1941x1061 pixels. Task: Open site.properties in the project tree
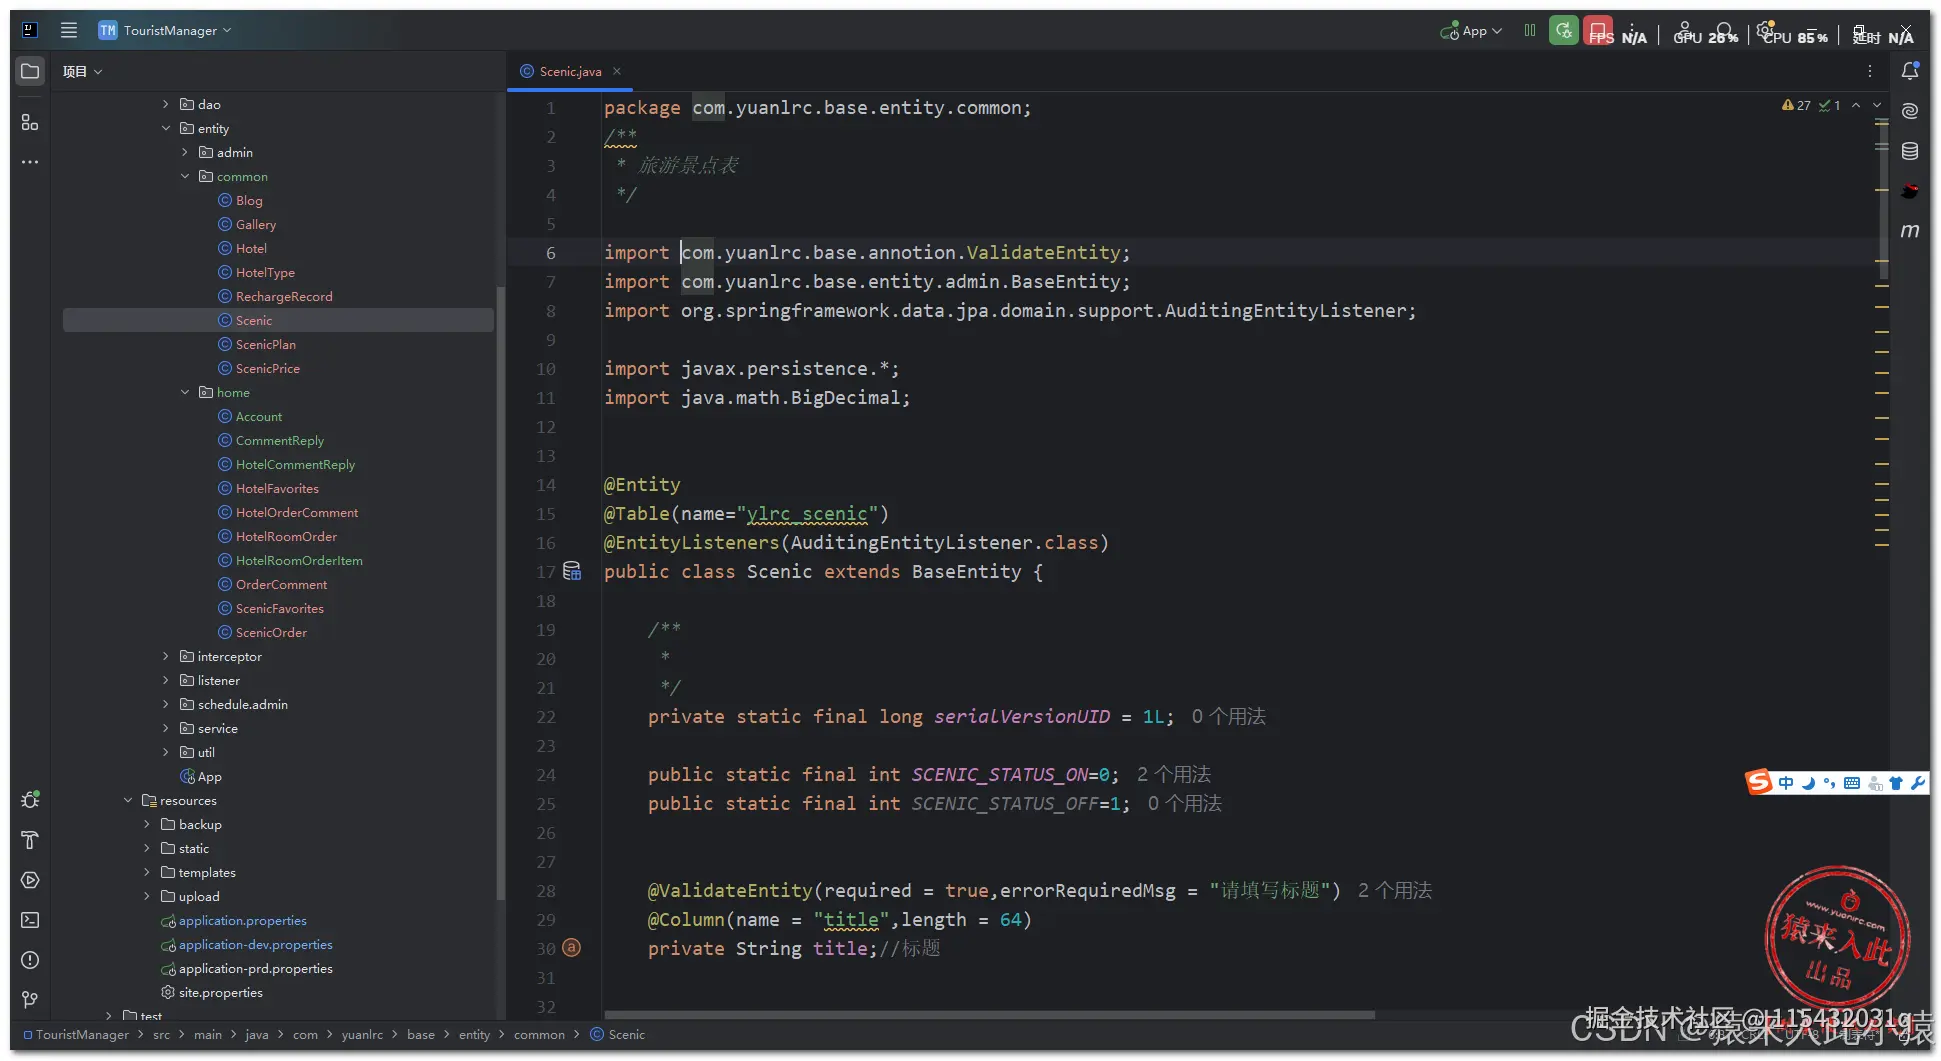(x=212, y=992)
